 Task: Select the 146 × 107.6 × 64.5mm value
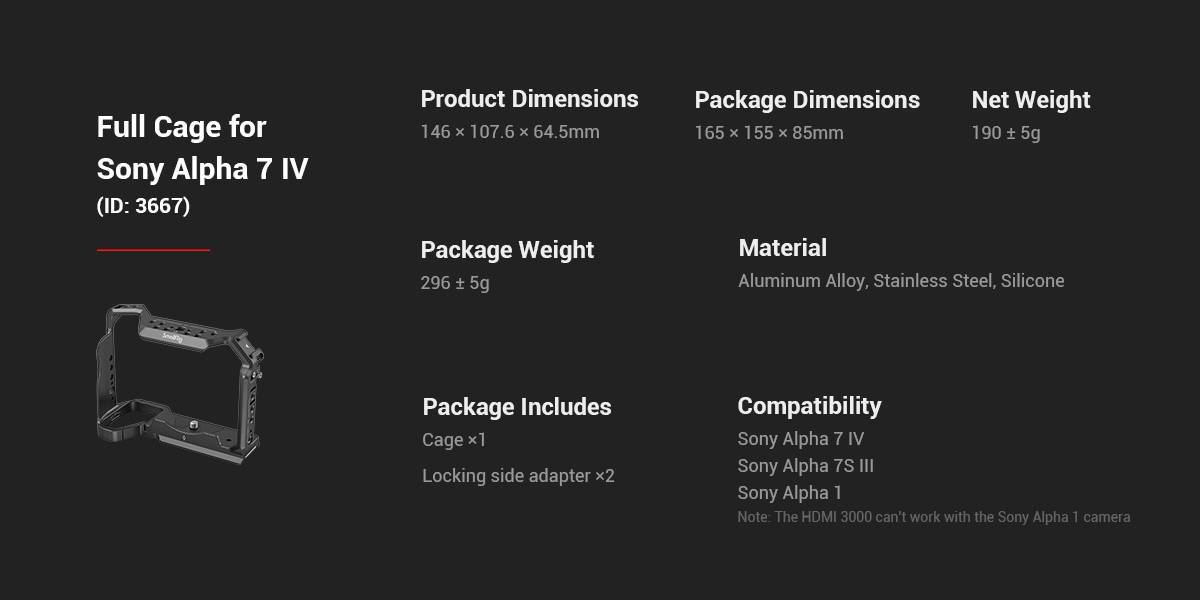tap(510, 132)
